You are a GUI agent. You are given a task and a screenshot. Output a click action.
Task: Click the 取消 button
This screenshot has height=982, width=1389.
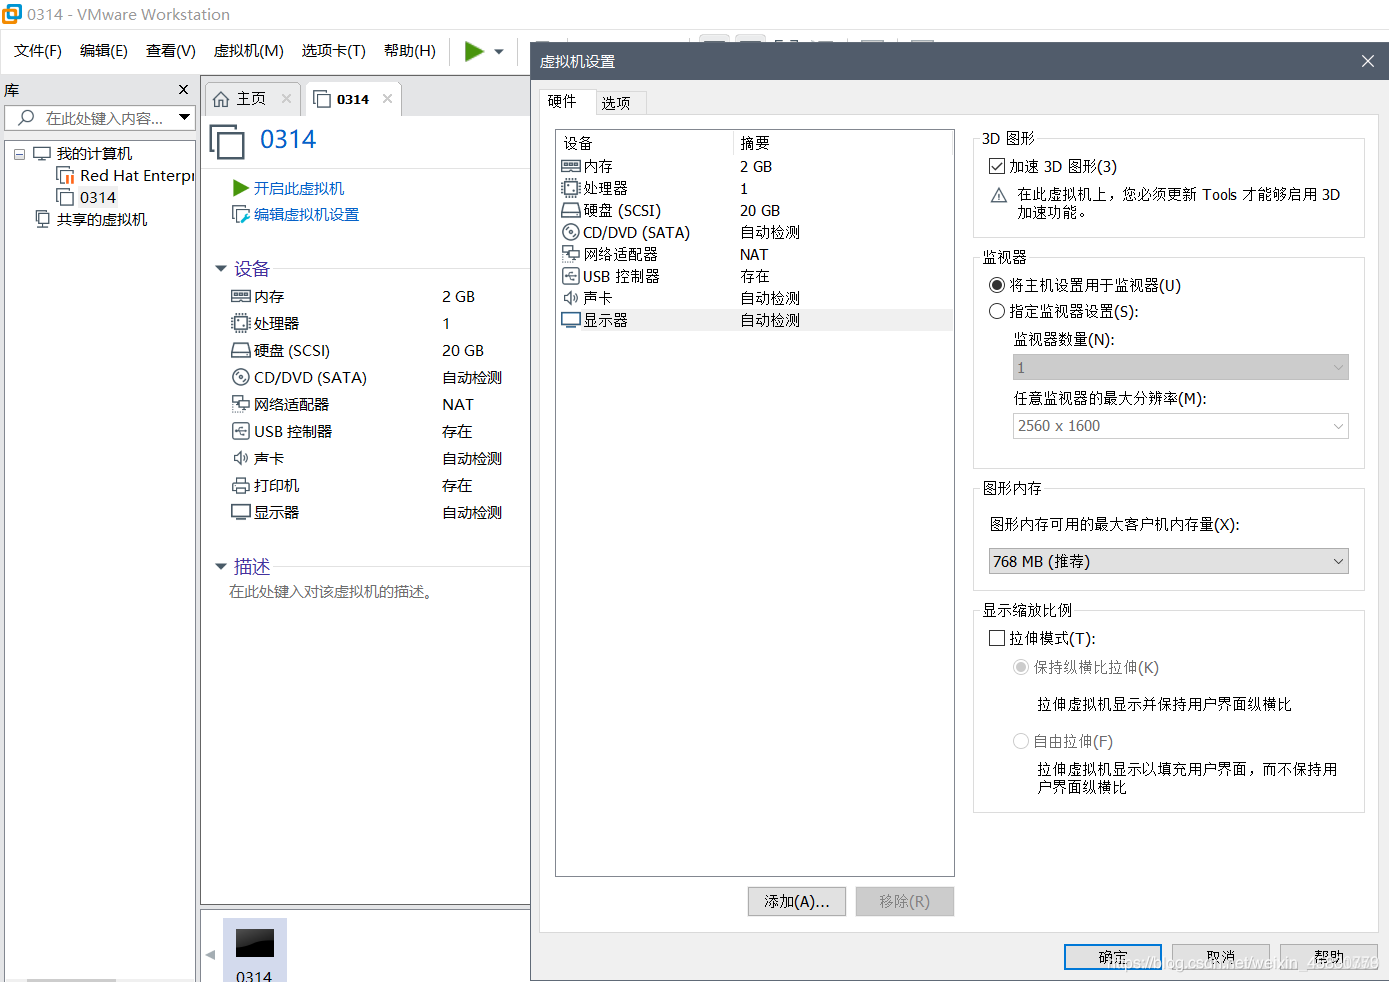pyautogui.click(x=1221, y=957)
